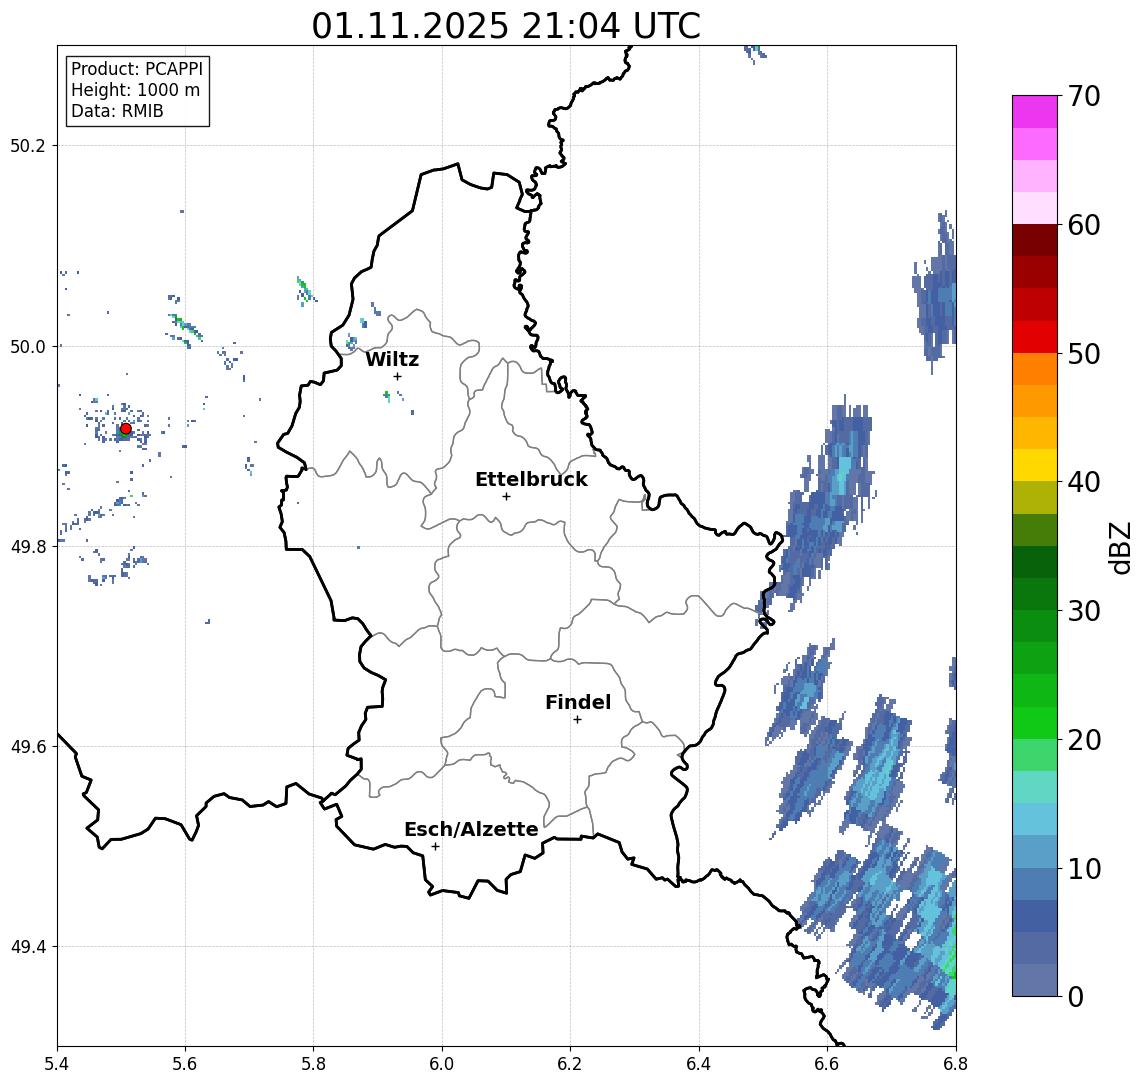Click the longitude tick label 6.4

700,1064
